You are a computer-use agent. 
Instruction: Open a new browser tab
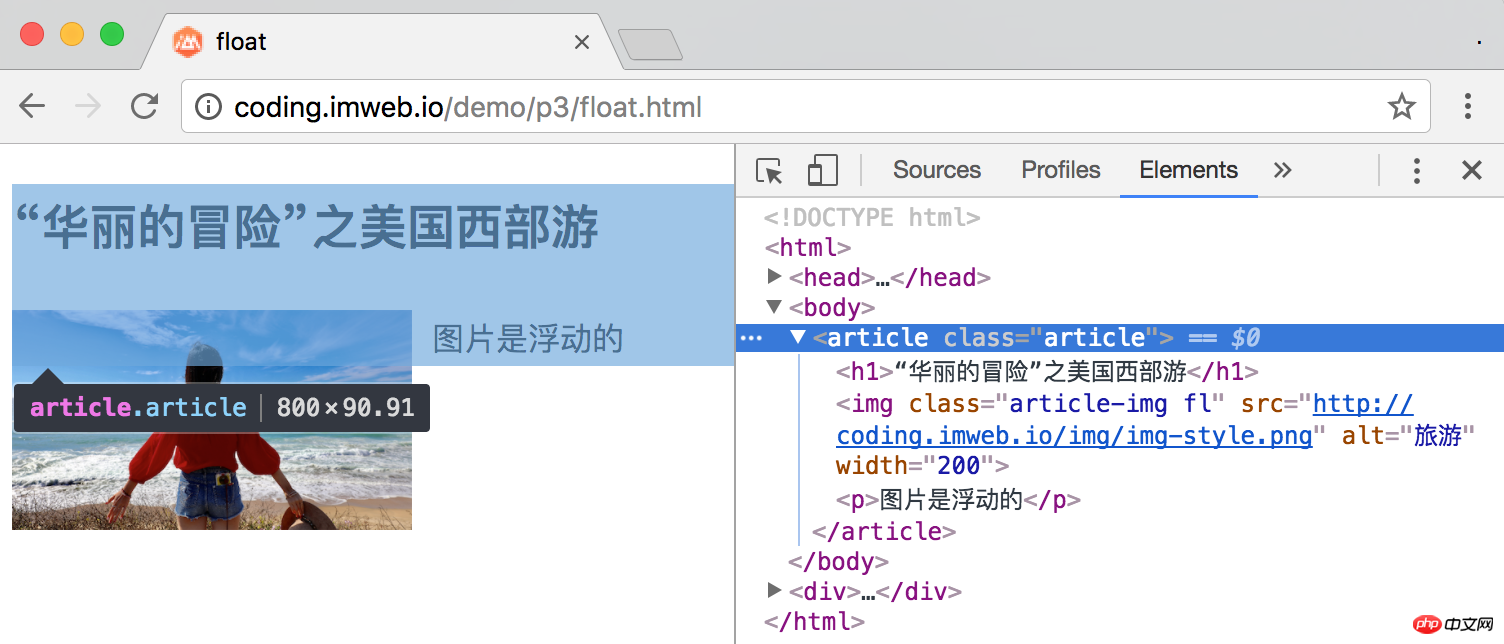click(650, 44)
